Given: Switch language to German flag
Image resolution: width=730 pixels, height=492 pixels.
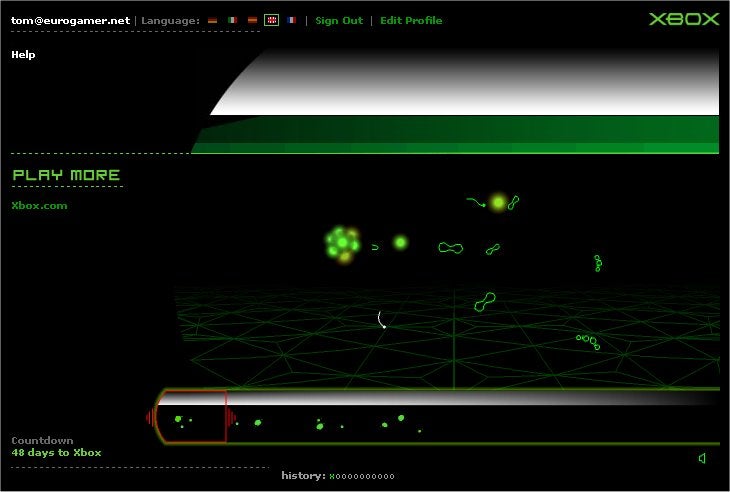Looking at the screenshot, I should pyautogui.click(x=212, y=20).
